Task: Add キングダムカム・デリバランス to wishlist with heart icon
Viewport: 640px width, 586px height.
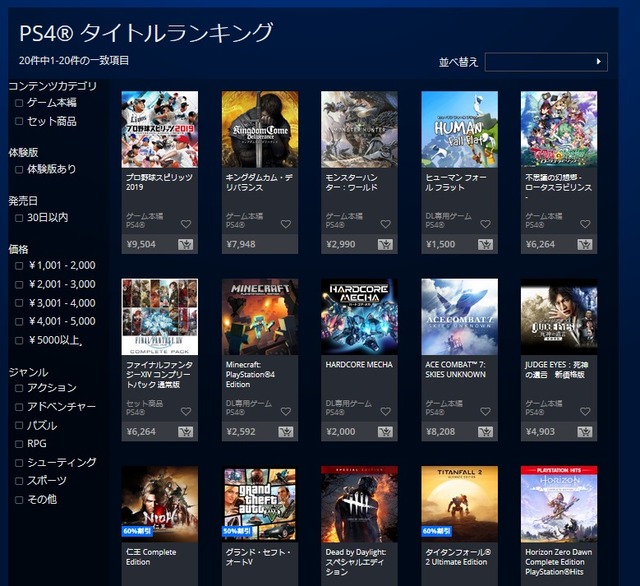Action: [286, 224]
